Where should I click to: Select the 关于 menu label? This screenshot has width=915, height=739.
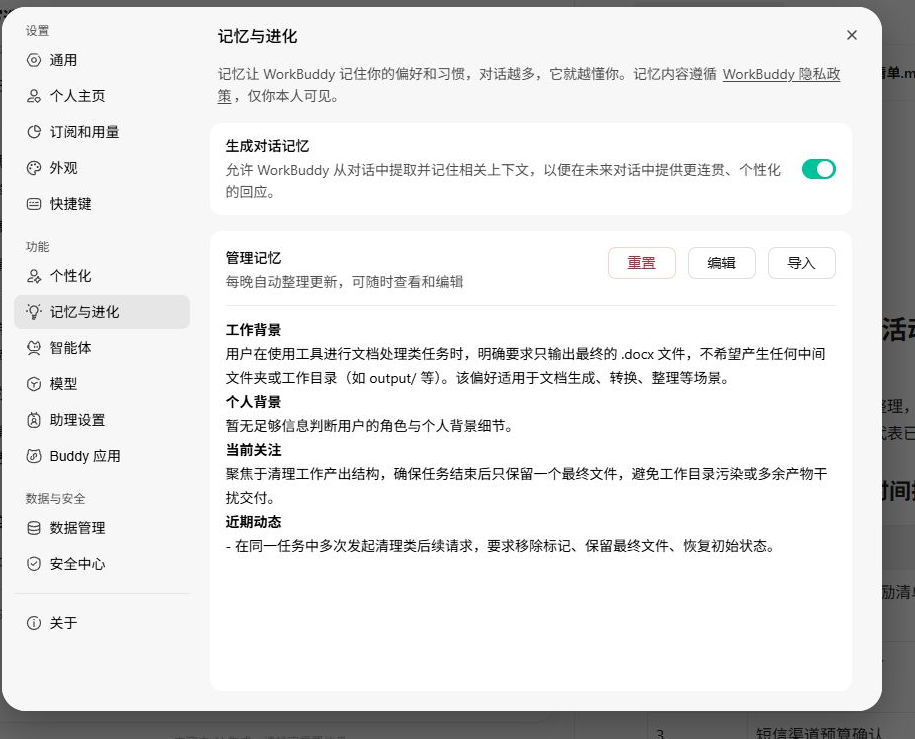(x=64, y=623)
